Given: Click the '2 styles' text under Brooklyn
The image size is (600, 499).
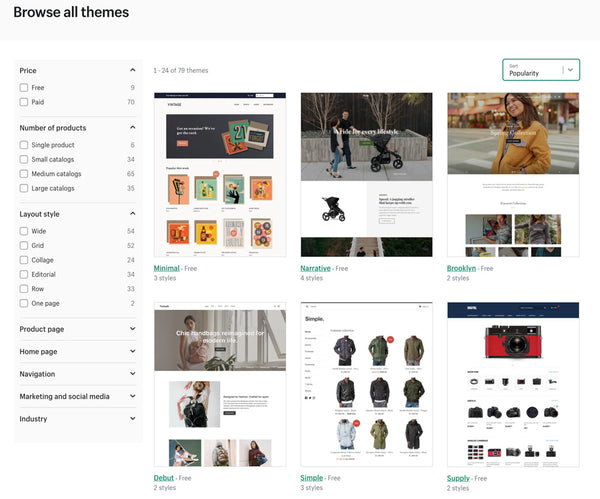Looking at the screenshot, I should [458, 278].
